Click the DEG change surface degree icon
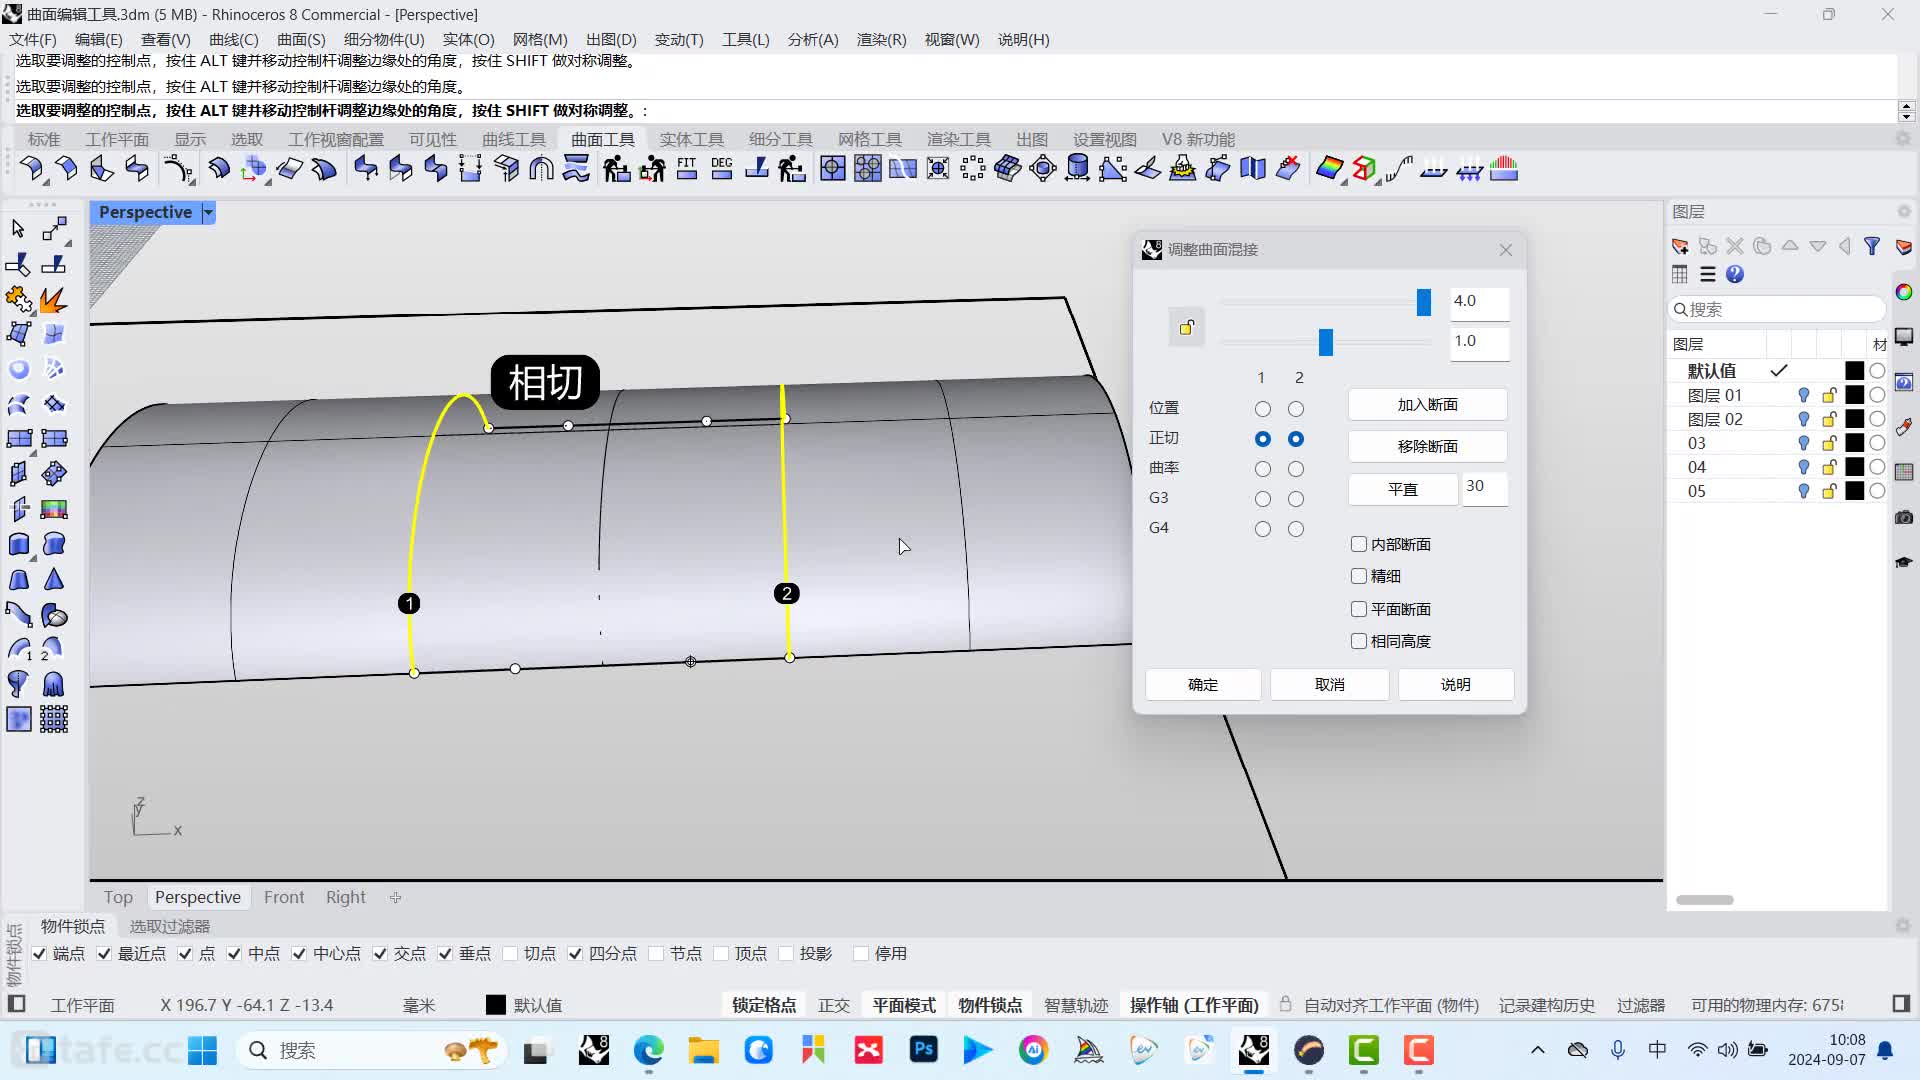The image size is (1920, 1080). coord(722,168)
